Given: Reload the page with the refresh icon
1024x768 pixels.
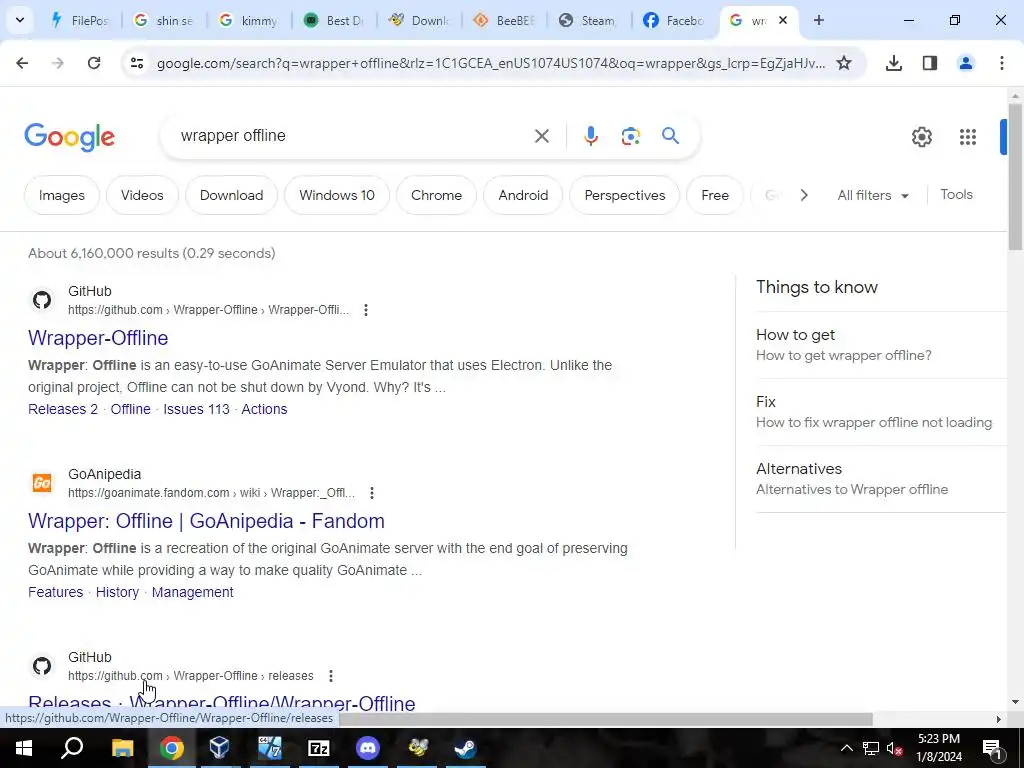Looking at the screenshot, I should tap(94, 63).
